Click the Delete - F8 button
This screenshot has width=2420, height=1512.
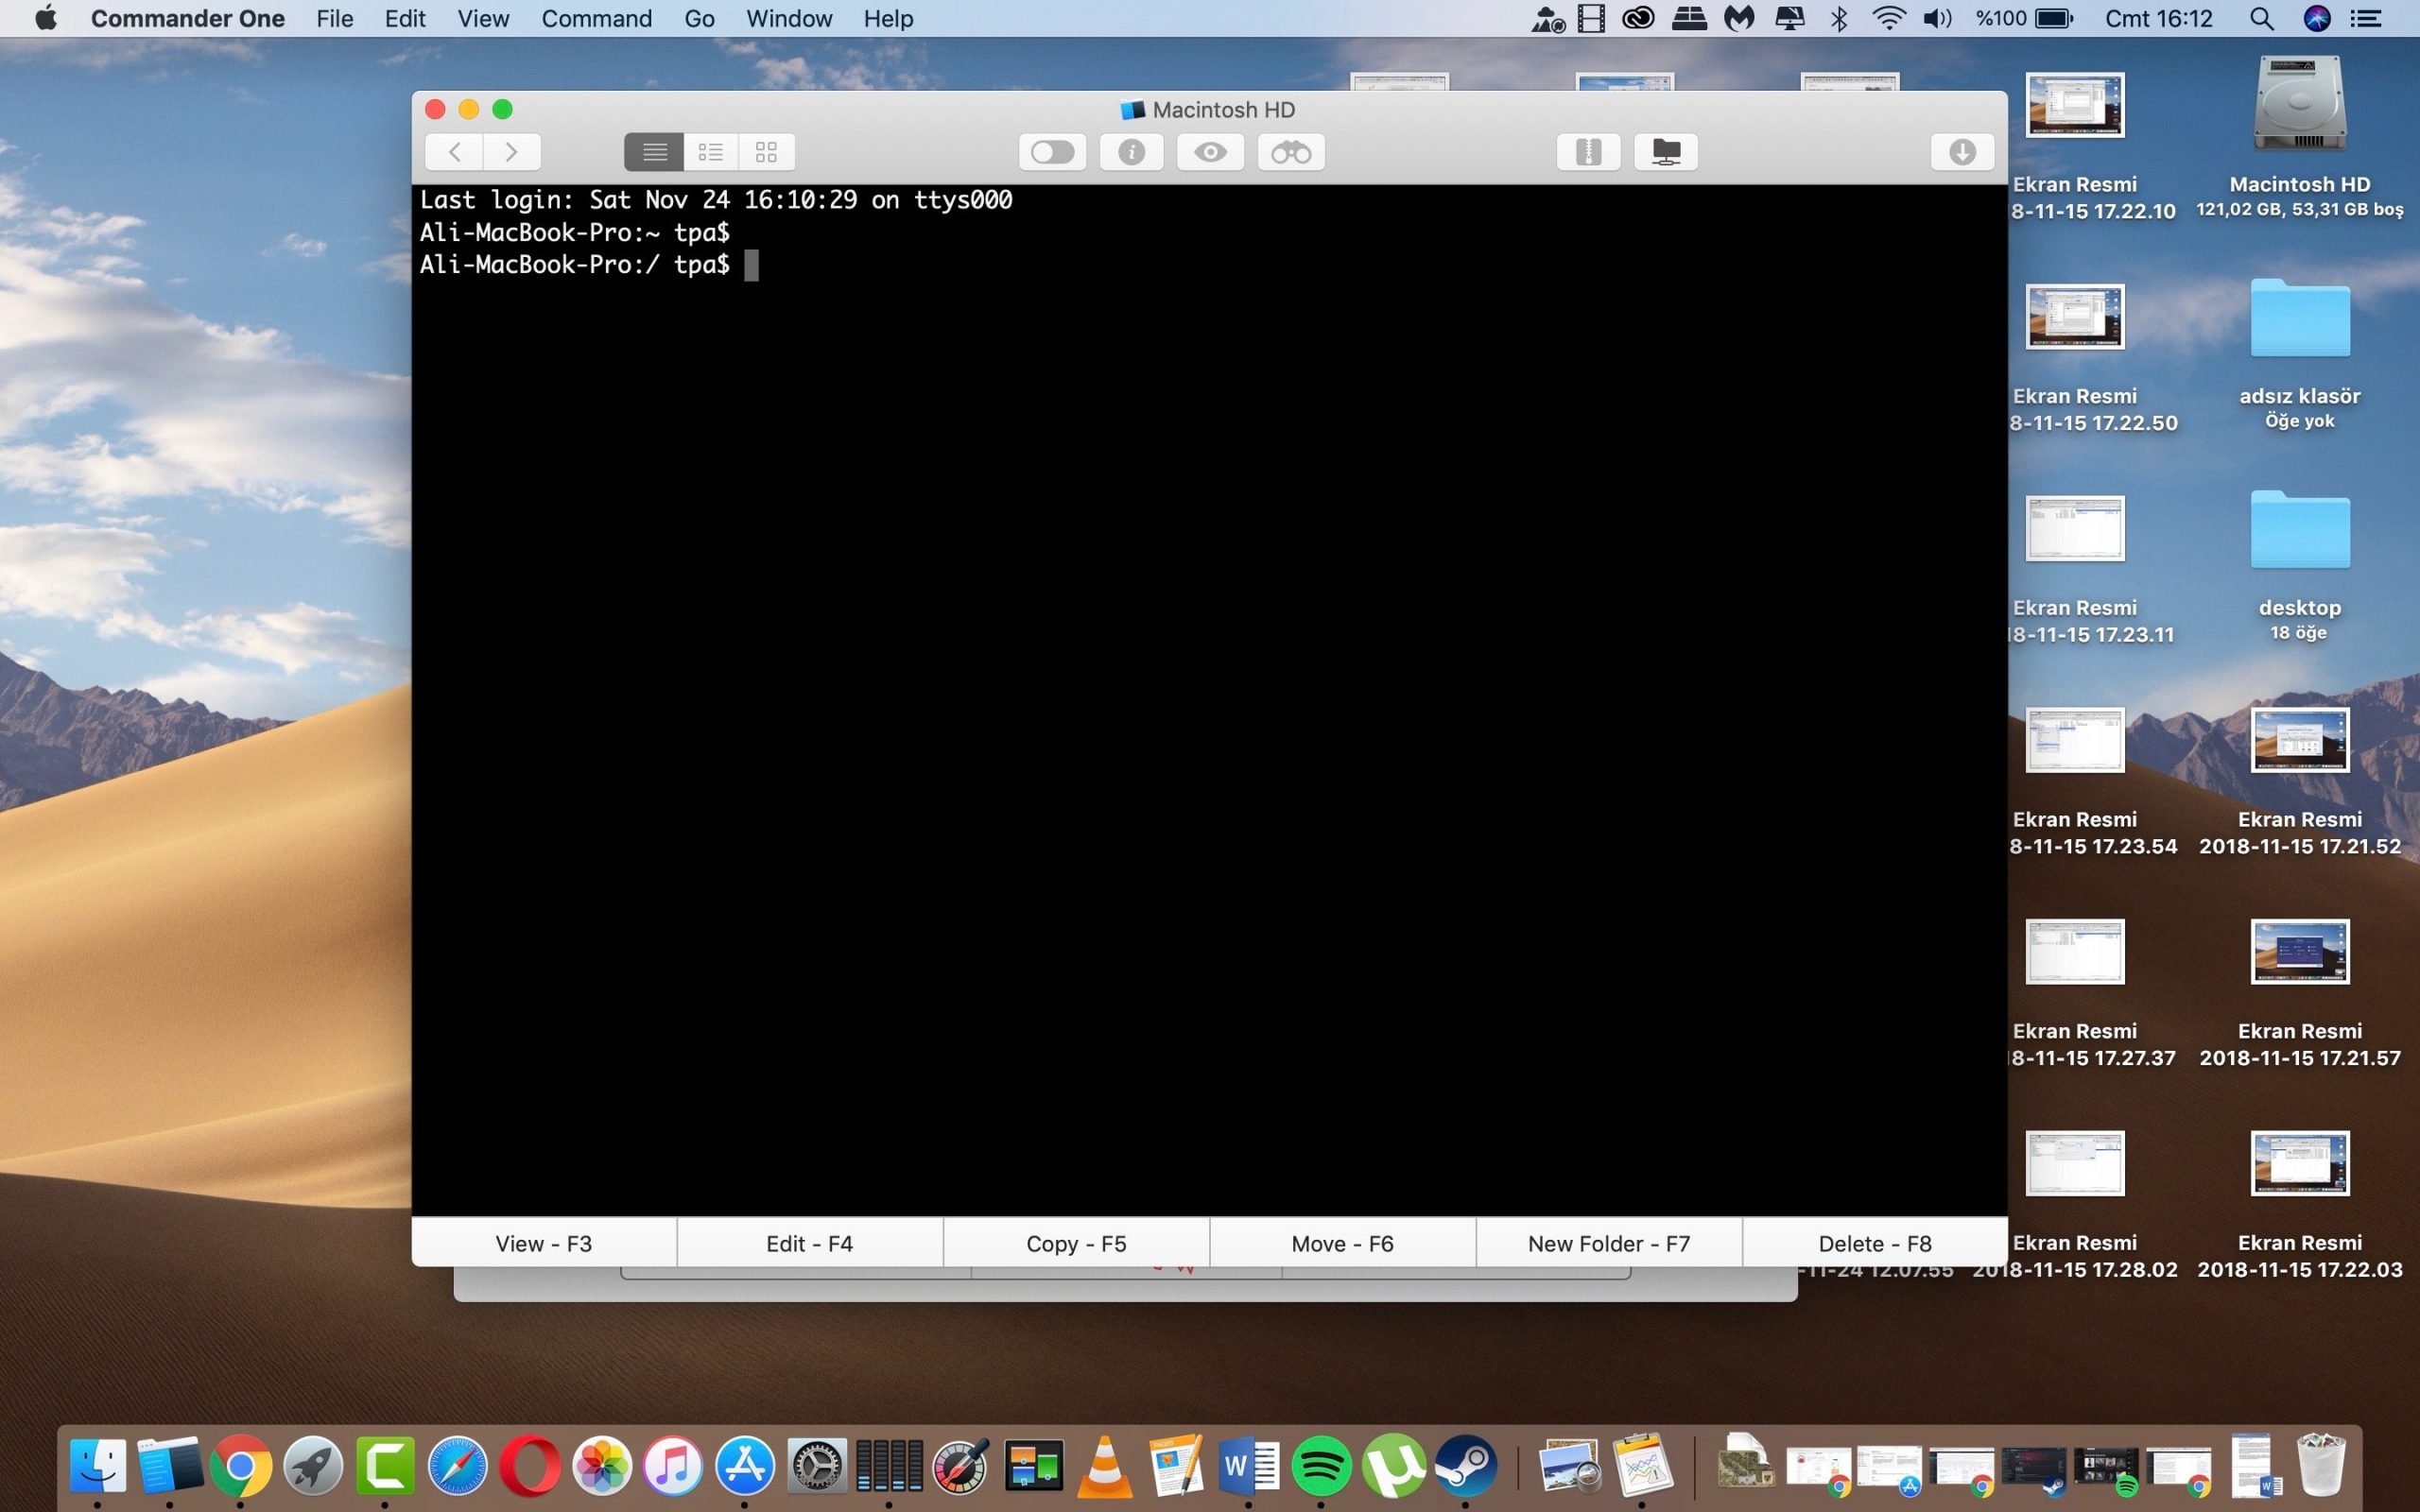coord(1874,1243)
